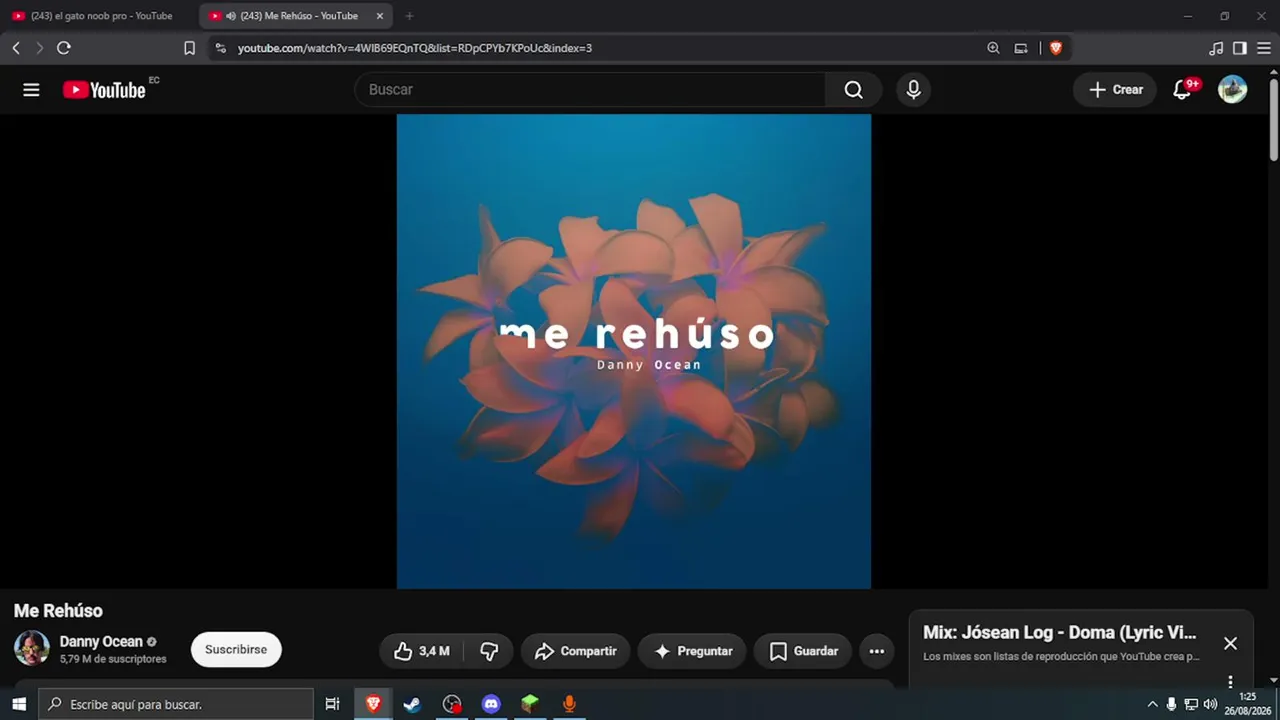Viewport: 1280px width, 720px height.
Task: Open a new browser tab
Action: (409, 16)
